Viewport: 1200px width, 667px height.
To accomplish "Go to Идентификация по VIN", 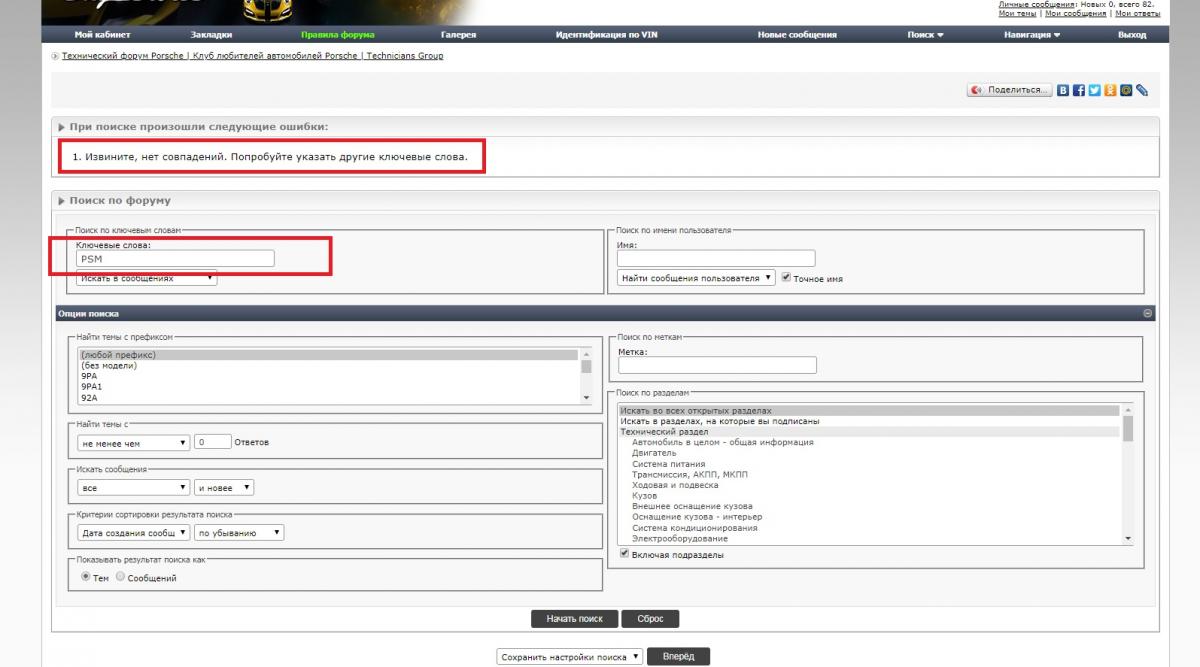I will tap(605, 35).
